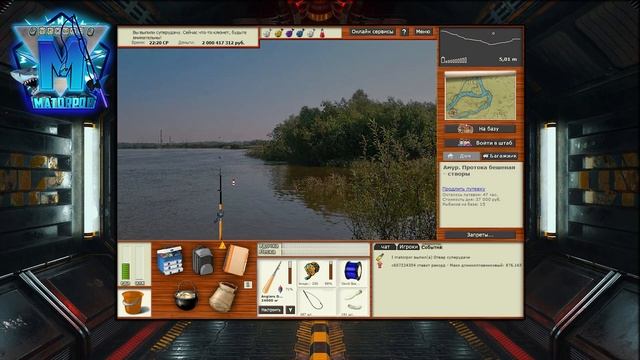Screen dimensions: 640x360
Task: Click the red potion bottle
Action: 322,33
